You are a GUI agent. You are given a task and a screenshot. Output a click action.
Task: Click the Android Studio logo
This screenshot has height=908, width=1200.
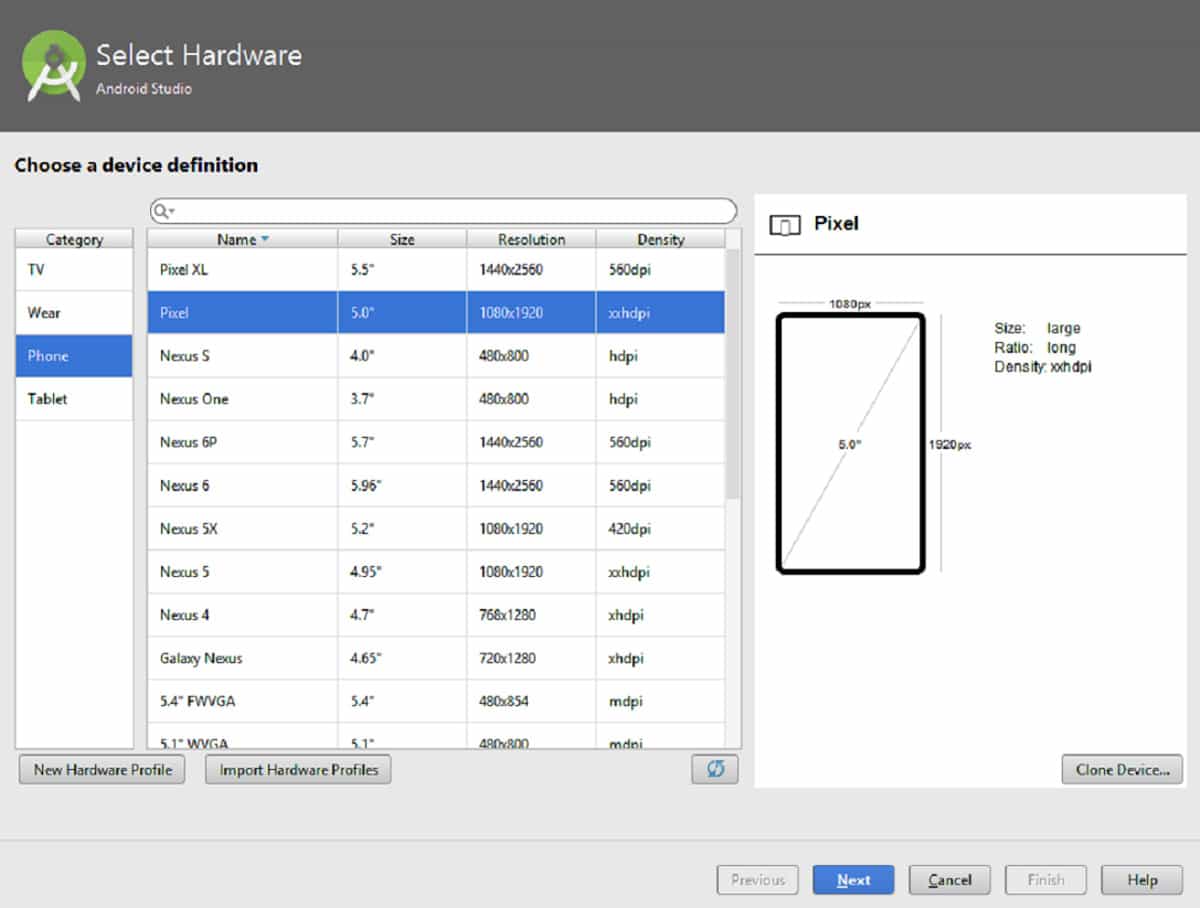(x=54, y=65)
